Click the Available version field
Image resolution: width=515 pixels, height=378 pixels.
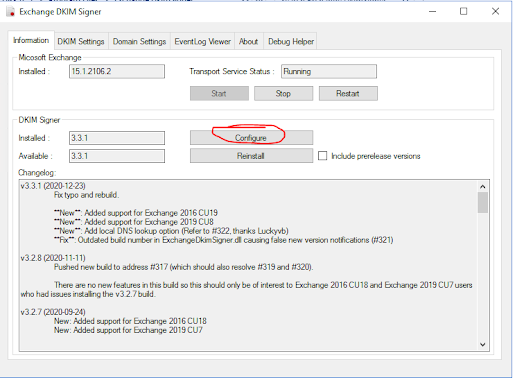[117, 156]
